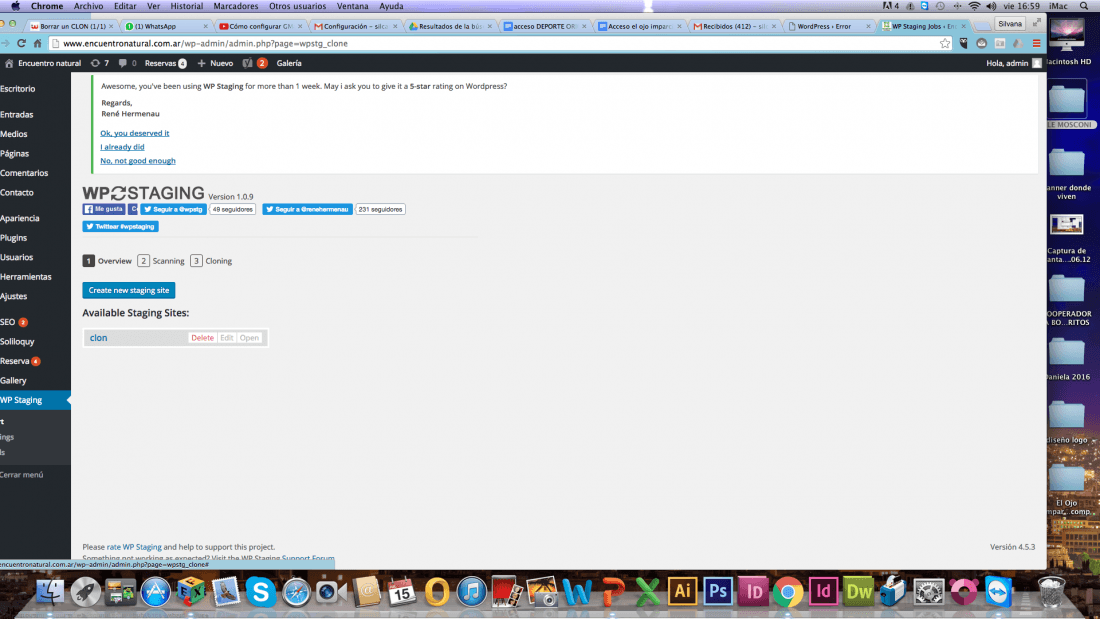
Task: Reload the page with the refresh icon
Action: [22, 44]
